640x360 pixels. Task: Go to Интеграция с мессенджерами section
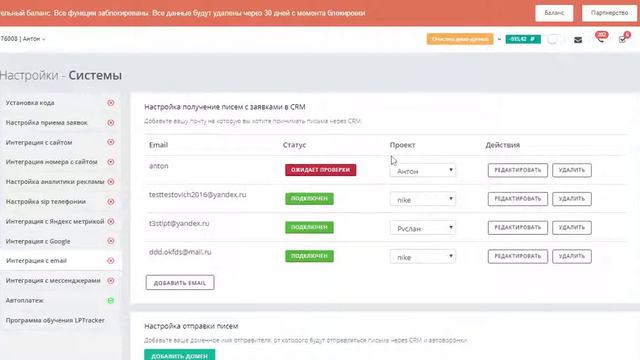(53, 281)
